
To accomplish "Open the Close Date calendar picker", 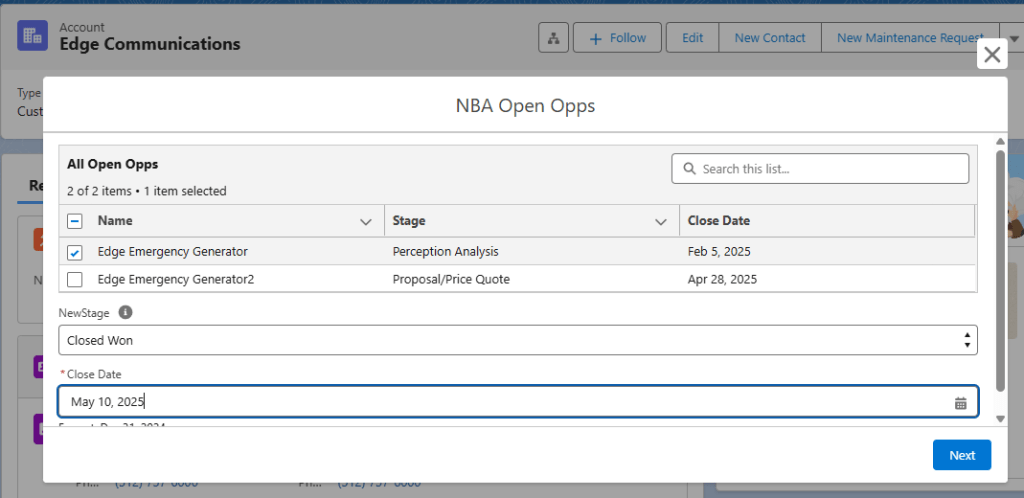I will pos(960,403).
